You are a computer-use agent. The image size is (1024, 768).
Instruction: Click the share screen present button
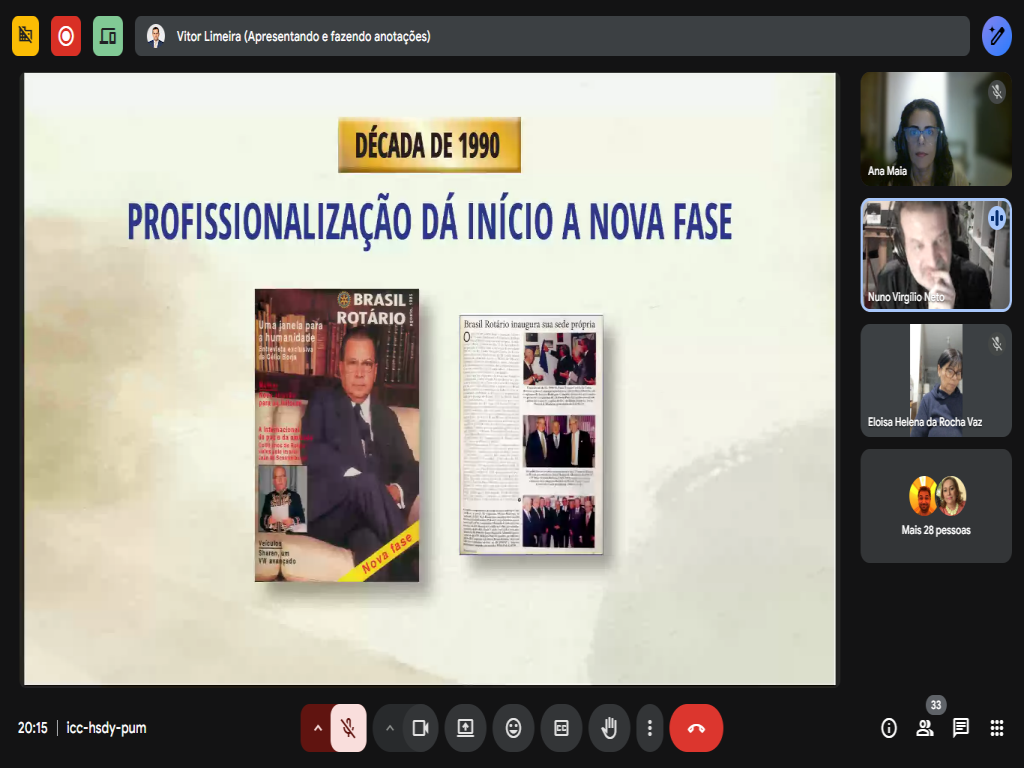coord(465,728)
